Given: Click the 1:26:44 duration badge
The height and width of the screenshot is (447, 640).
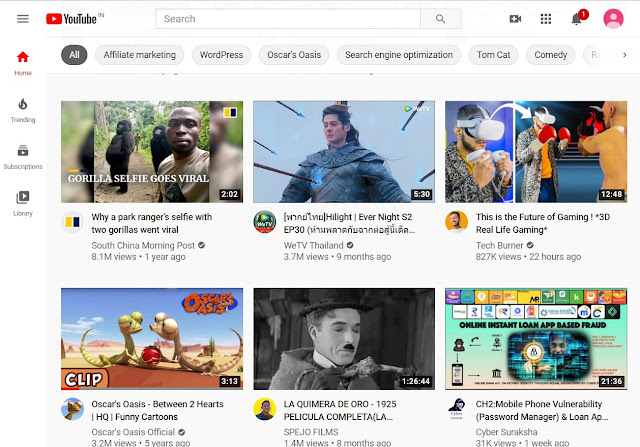Looking at the screenshot, I should pos(416,381).
